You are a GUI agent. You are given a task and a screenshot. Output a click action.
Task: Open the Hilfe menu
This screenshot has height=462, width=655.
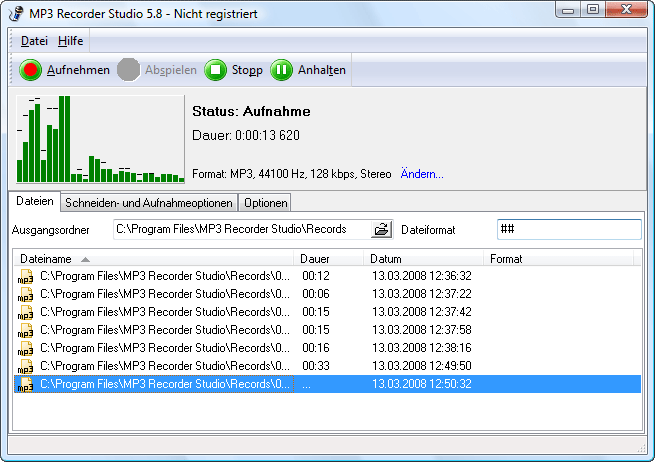[70, 41]
